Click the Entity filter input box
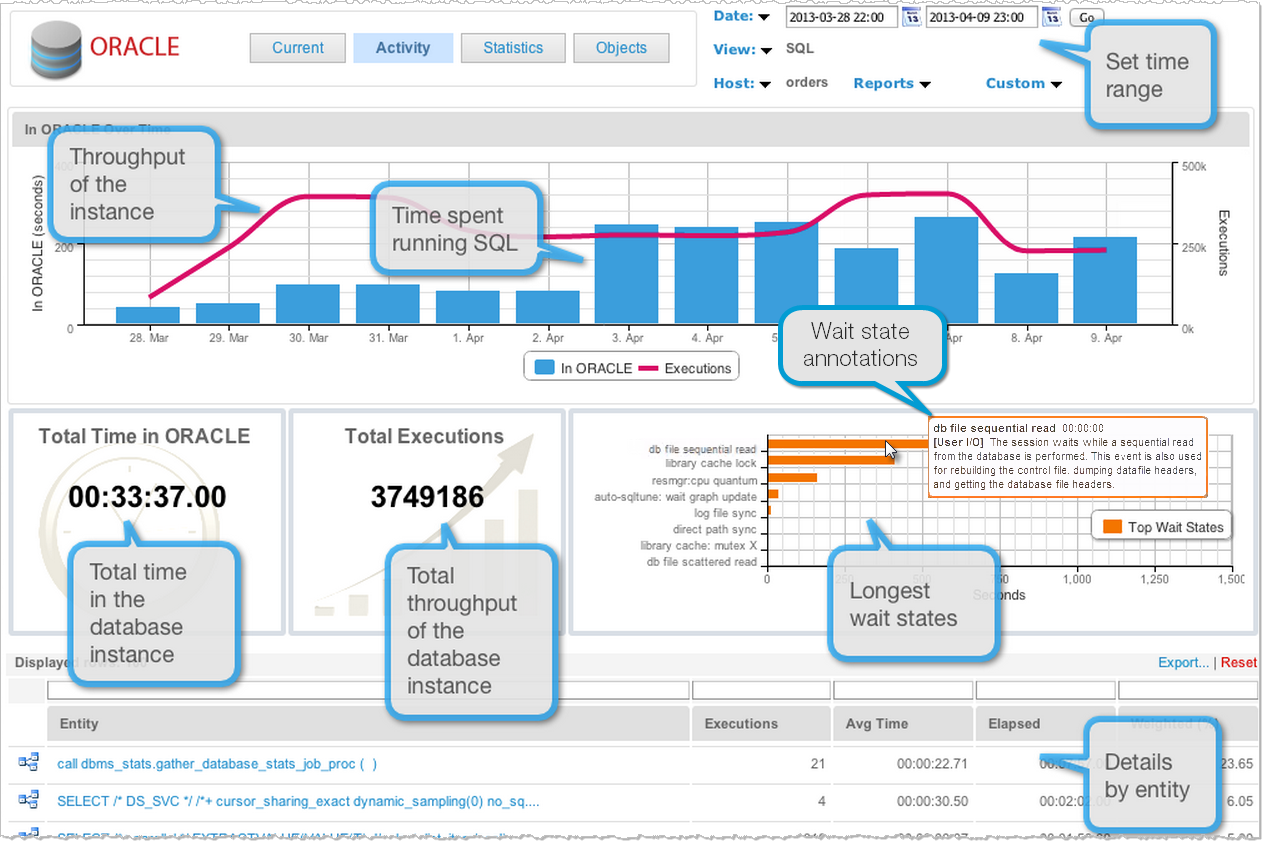Image resolution: width=1266 pixels, height=847 pixels. pyautogui.click(x=368, y=690)
